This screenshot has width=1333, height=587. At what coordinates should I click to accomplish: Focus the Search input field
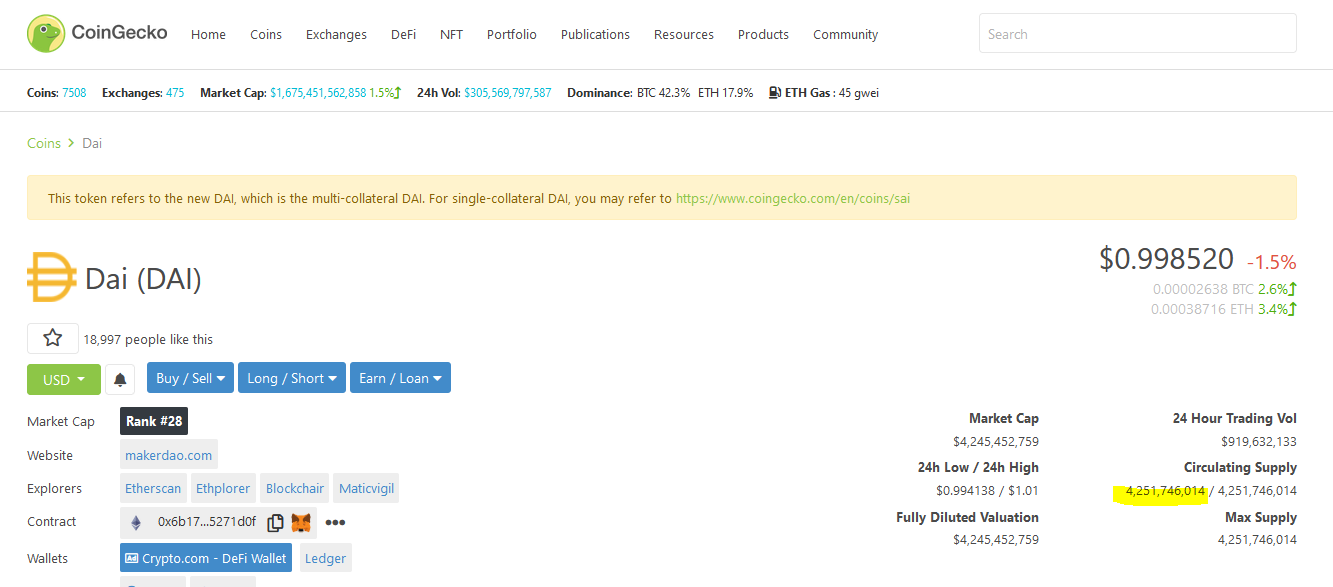(1137, 34)
